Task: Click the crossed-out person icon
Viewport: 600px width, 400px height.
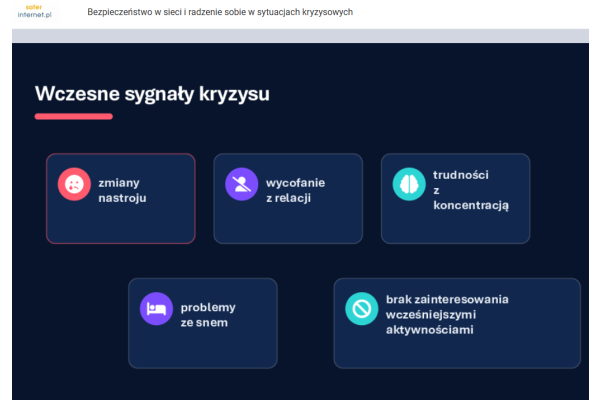Action: 241,184
